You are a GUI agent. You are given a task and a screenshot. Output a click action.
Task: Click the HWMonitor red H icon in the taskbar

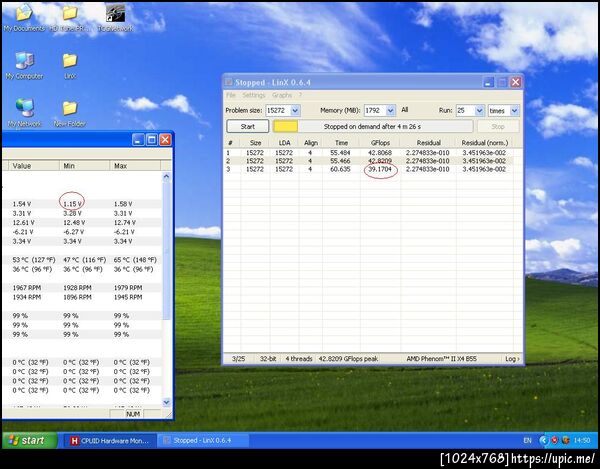pyautogui.click(x=74, y=441)
